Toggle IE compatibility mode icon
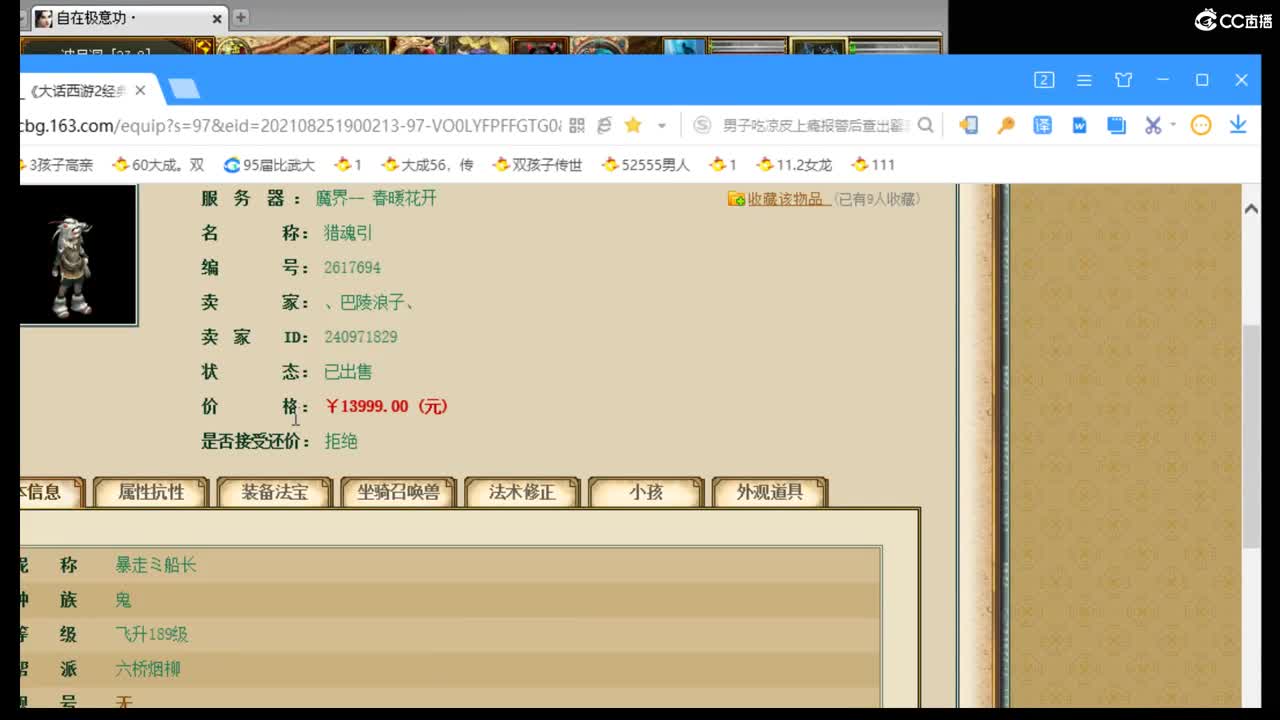 (x=604, y=125)
